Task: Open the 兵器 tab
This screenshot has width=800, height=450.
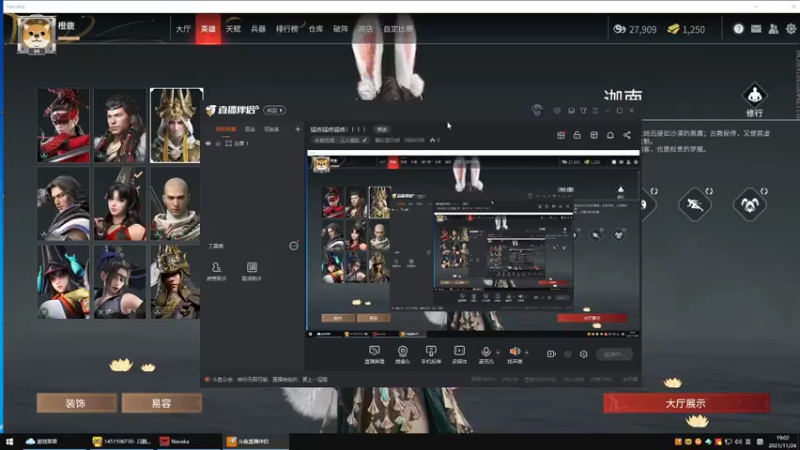Action: [x=258, y=29]
